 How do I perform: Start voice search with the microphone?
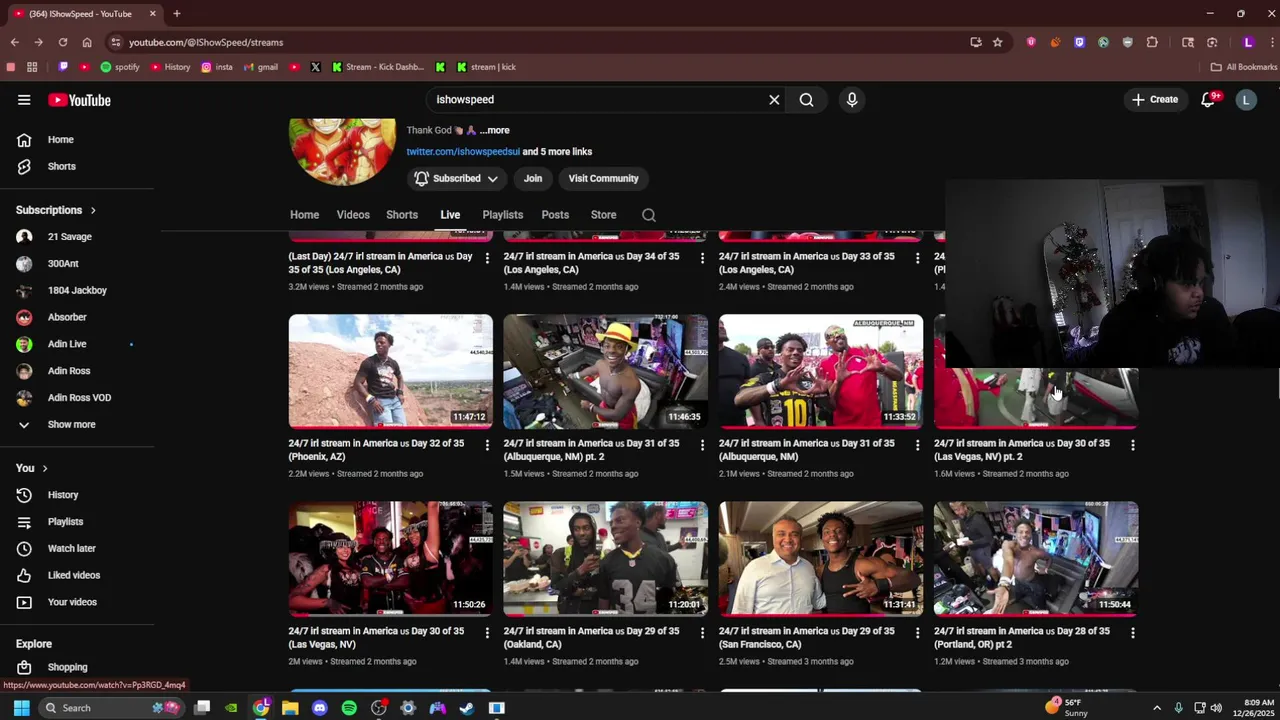coord(852,100)
